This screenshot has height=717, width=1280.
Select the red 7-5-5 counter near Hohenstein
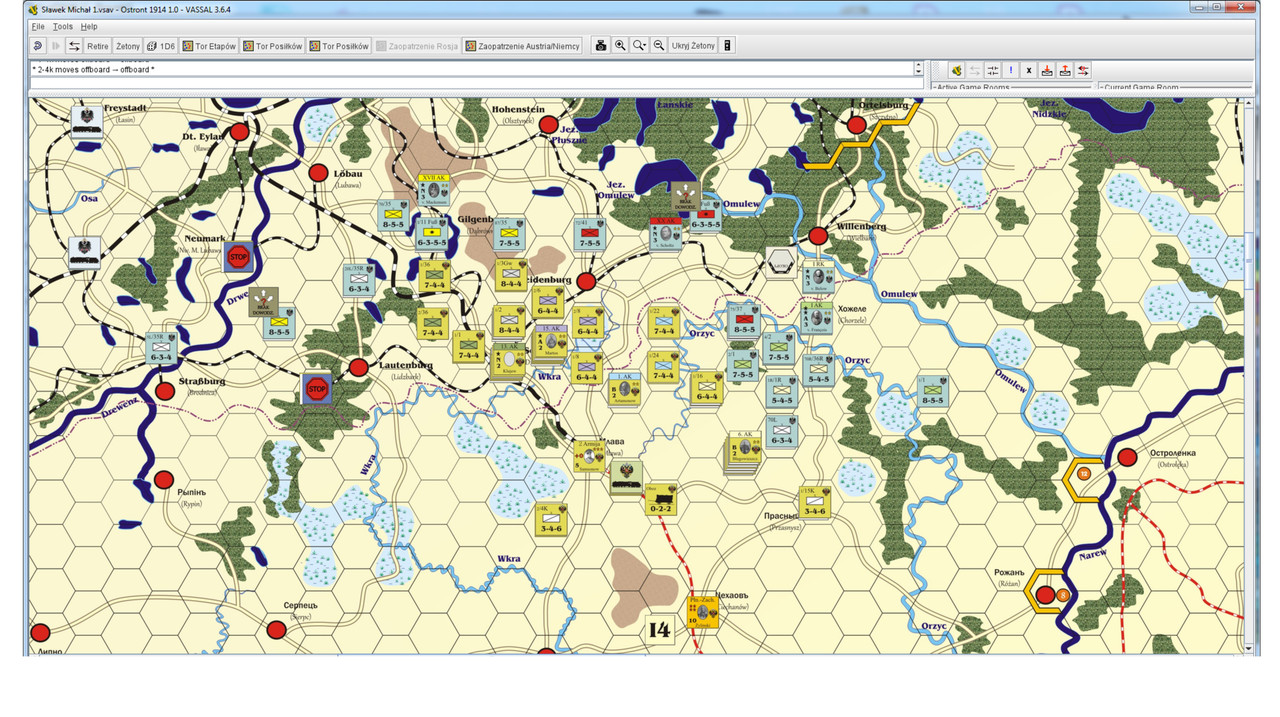590,234
